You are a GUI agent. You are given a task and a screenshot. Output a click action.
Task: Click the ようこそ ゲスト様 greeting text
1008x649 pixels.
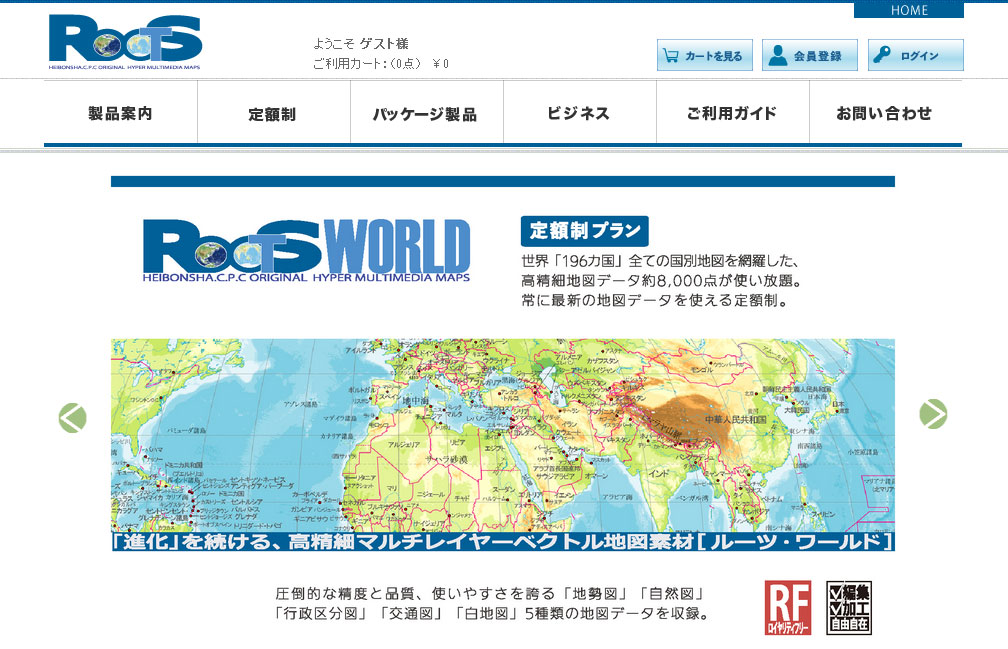[361, 44]
